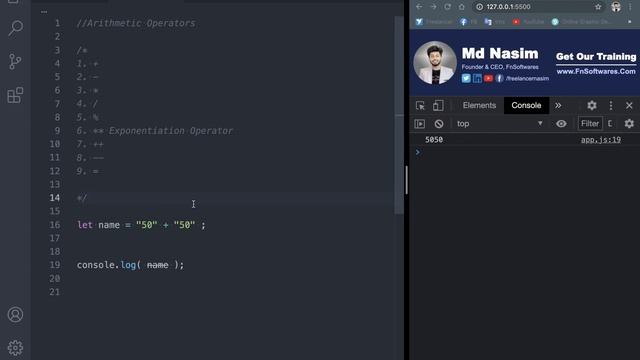Screen dimensions: 640x360
Task: Click the console input prompt chevron
Action: 417,152
